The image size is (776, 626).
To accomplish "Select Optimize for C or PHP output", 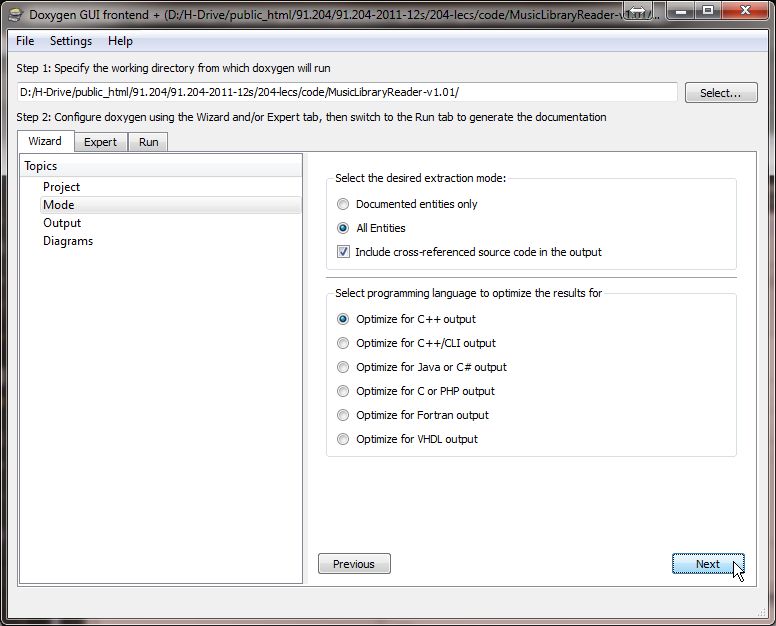I will click(415, 391).
